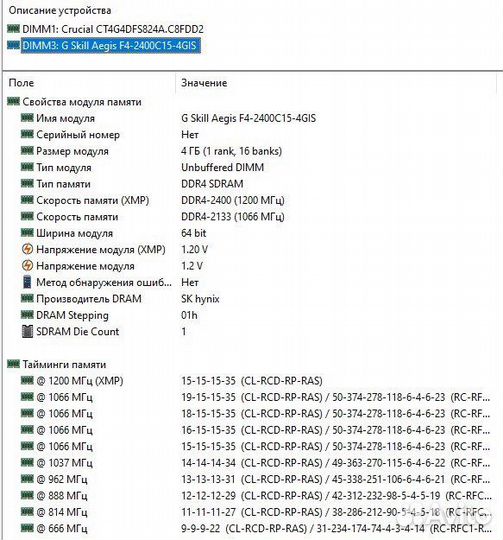The image size is (503, 540).
Task: Click the icon next to 'Ширина модуля'
Action: pos(27,232)
